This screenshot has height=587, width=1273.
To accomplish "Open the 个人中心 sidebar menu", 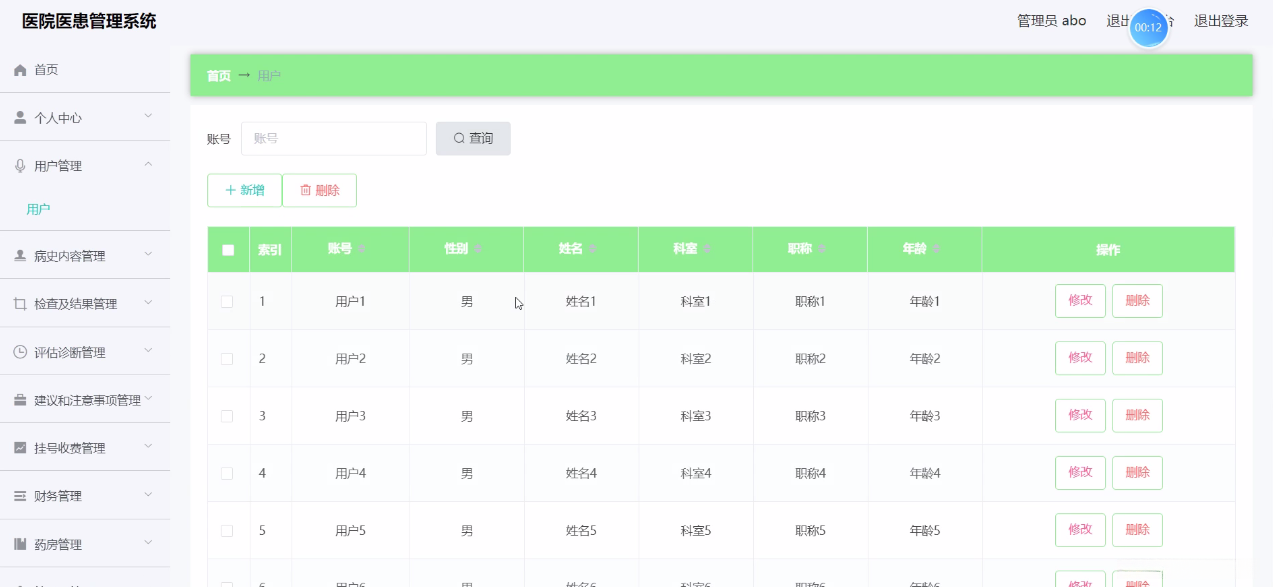I will click(x=85, y=118).
